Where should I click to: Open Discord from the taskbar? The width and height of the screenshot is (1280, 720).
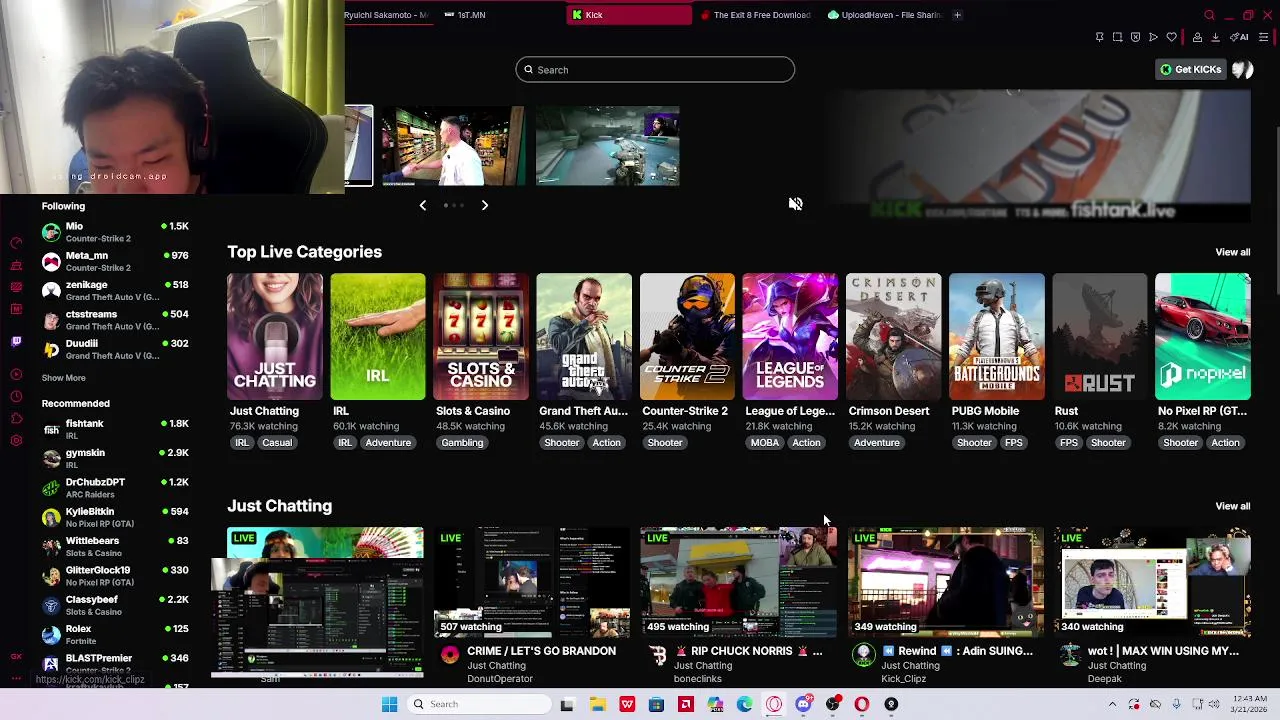[x=804, y=704]
